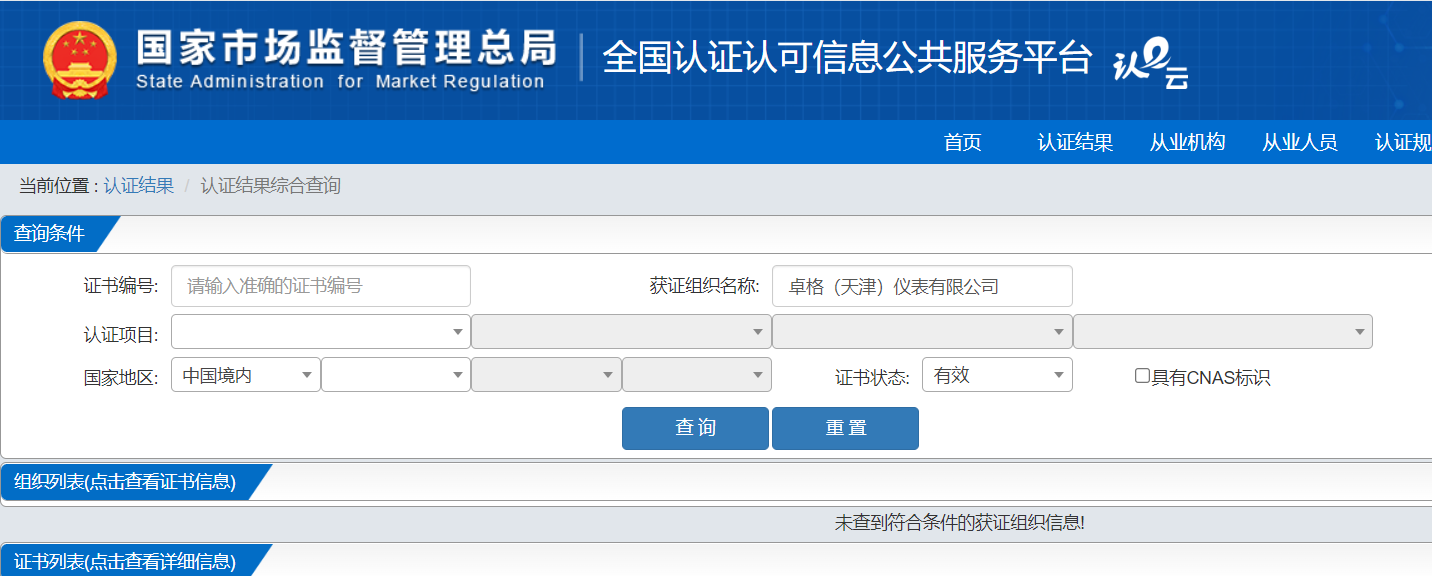Open the 认证规 nav item
1432x576 pixels.
1403,142
